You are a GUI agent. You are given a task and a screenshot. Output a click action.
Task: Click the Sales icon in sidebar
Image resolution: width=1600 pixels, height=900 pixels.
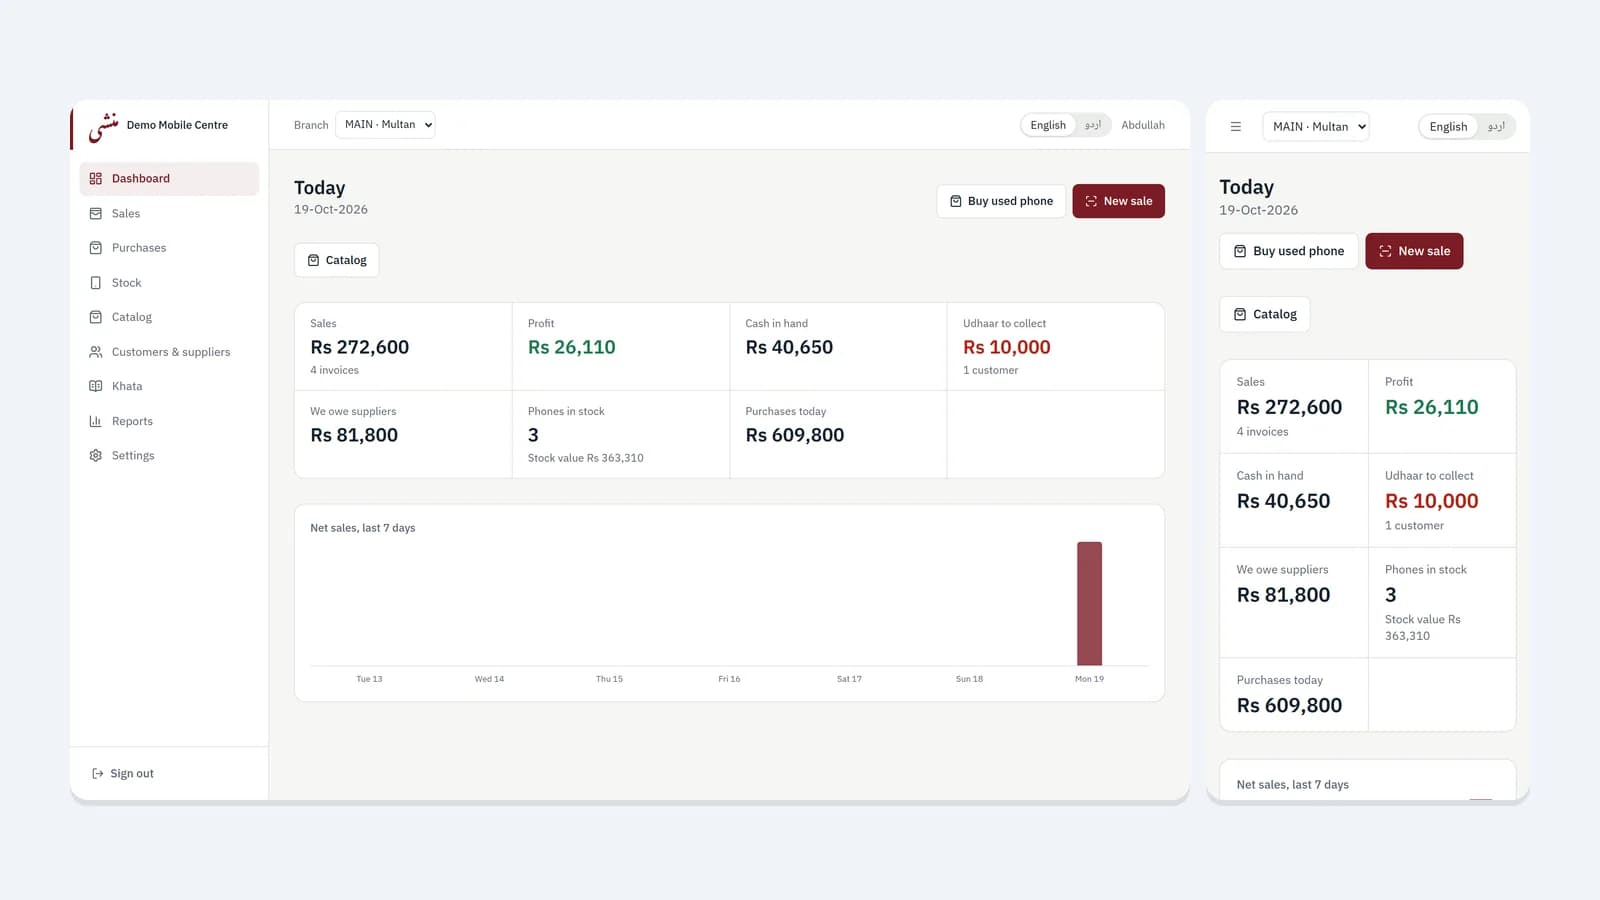point(96,214)
